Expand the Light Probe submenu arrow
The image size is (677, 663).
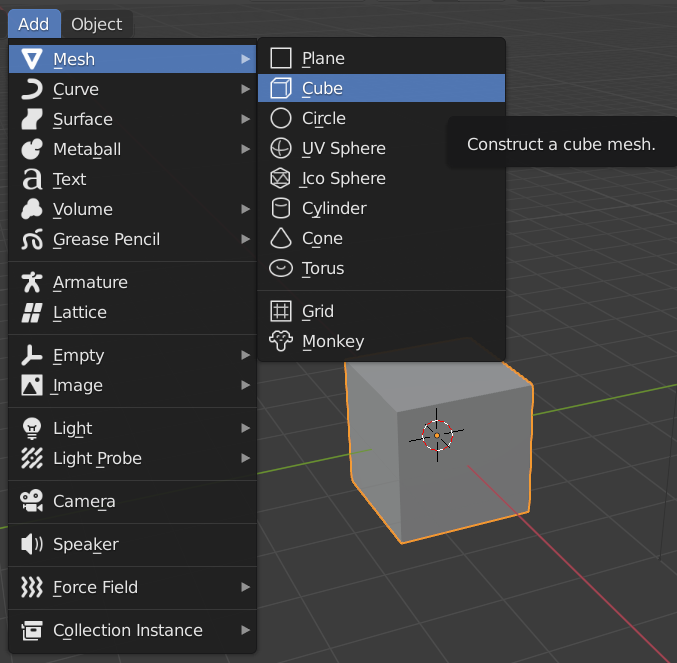tap(245, 458)
